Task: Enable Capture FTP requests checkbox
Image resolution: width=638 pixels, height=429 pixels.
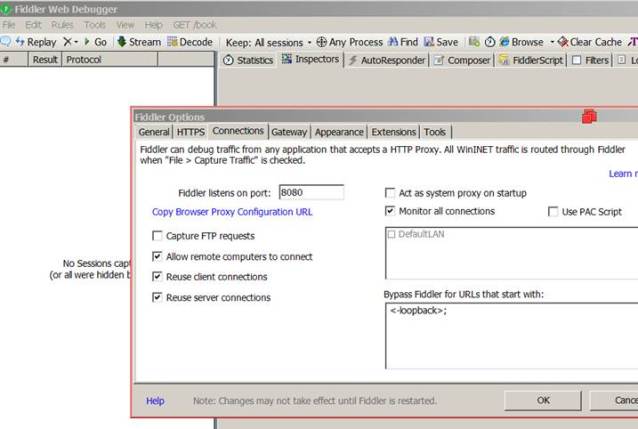Action: tap(157, 236)
